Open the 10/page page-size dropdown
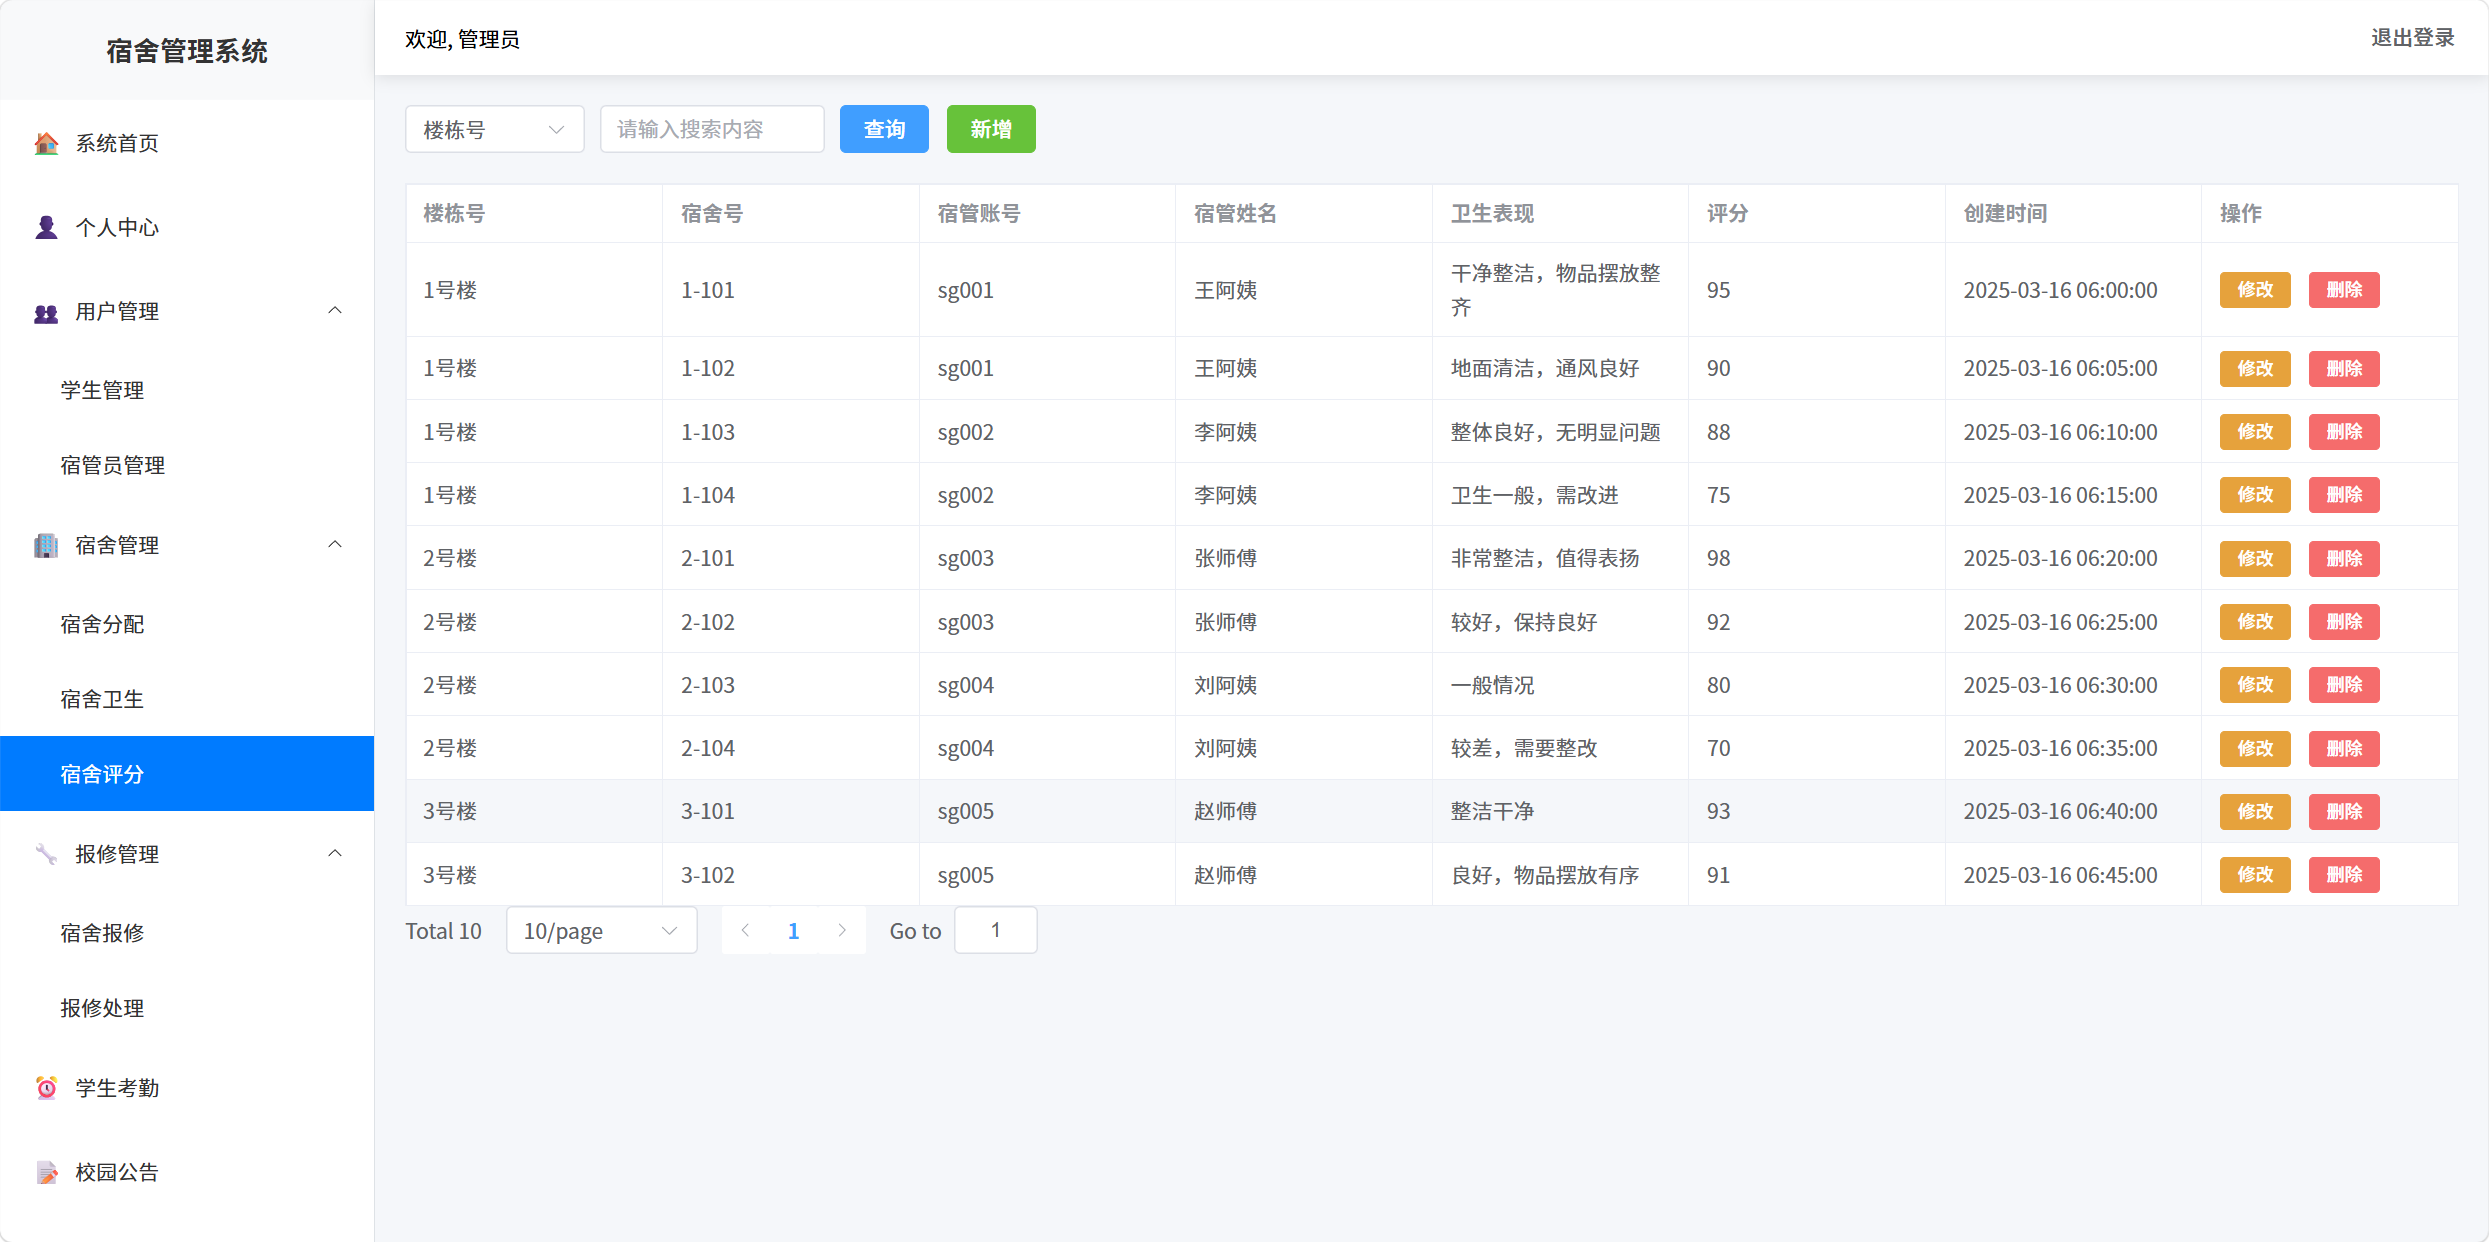2489x1242 pixels. [x=601, y=930]
